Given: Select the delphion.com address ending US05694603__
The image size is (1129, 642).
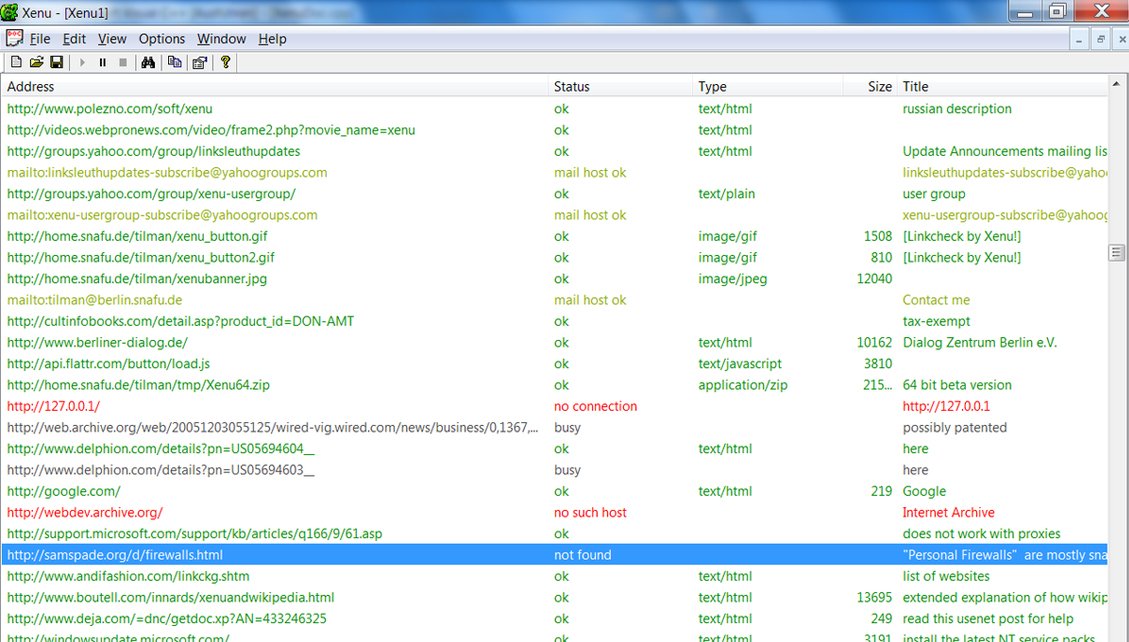Looking at the screenshot, I should point(161,470).
